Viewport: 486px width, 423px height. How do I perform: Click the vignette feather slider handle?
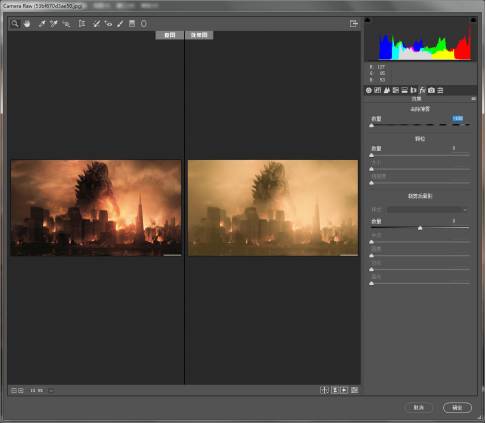click(x=372, y=269)
